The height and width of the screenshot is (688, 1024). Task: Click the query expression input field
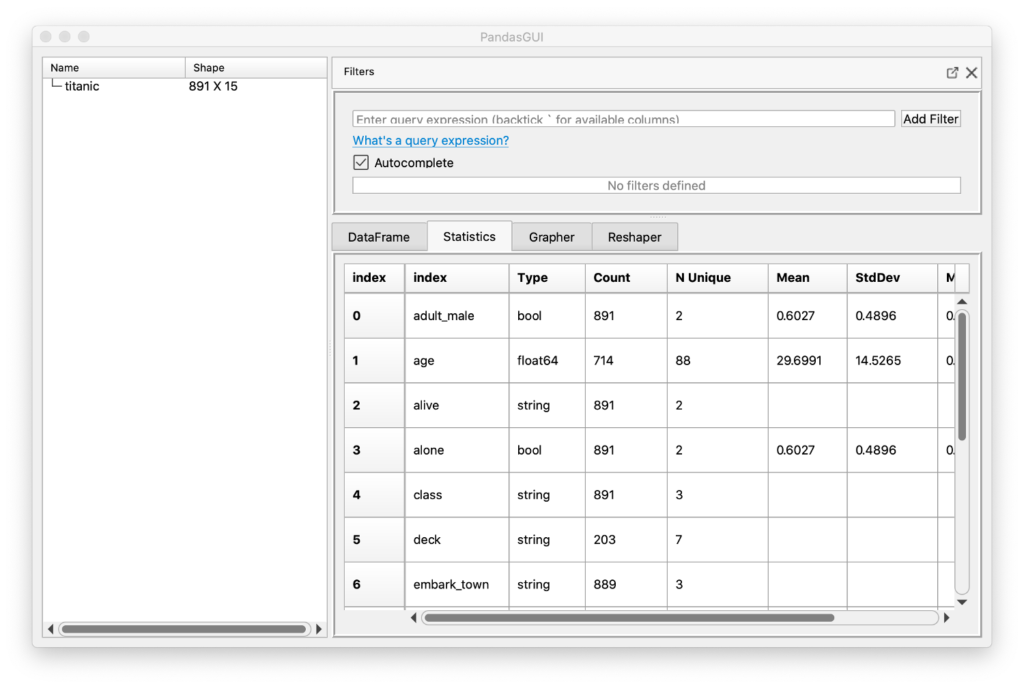click(x=623, y=119)
